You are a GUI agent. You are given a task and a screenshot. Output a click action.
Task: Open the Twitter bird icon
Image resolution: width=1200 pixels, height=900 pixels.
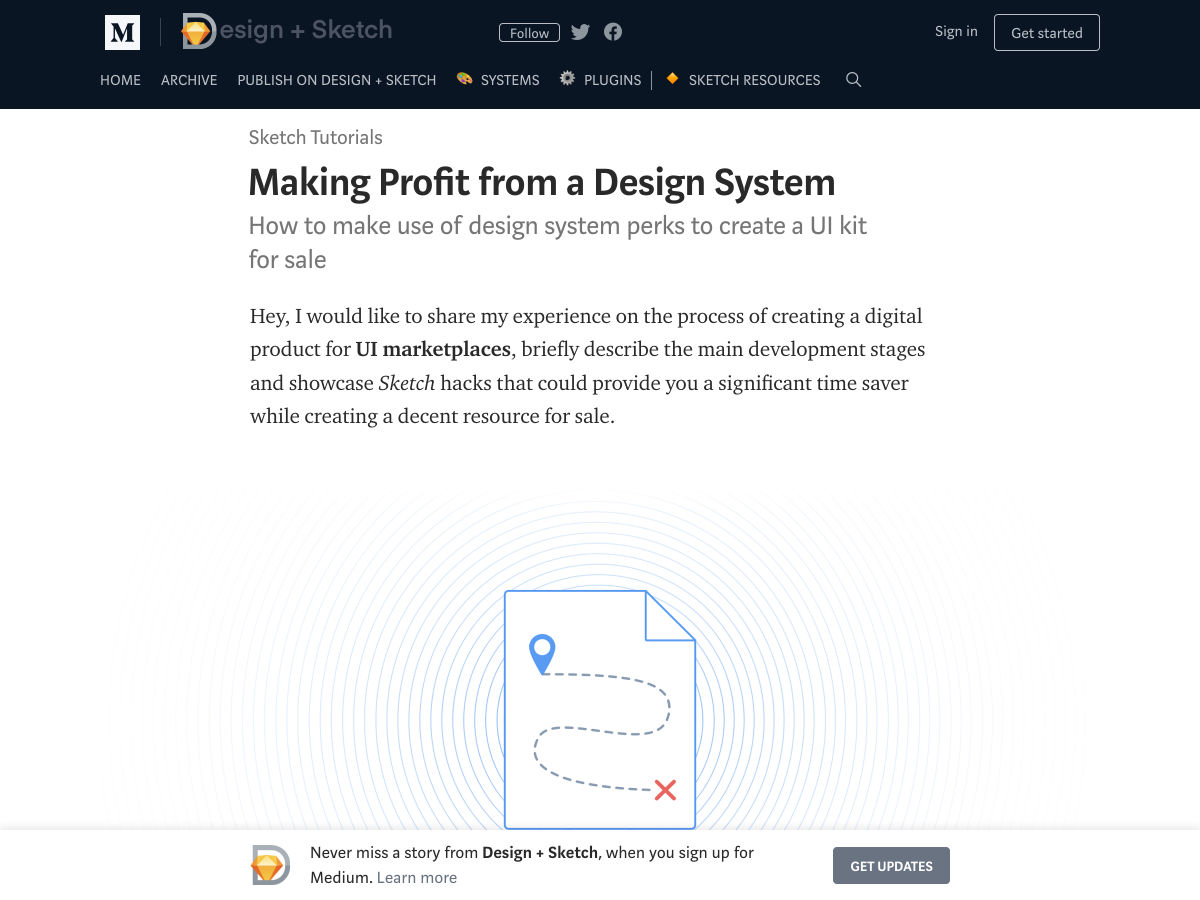pyautogui.click(x=580, y=32)
